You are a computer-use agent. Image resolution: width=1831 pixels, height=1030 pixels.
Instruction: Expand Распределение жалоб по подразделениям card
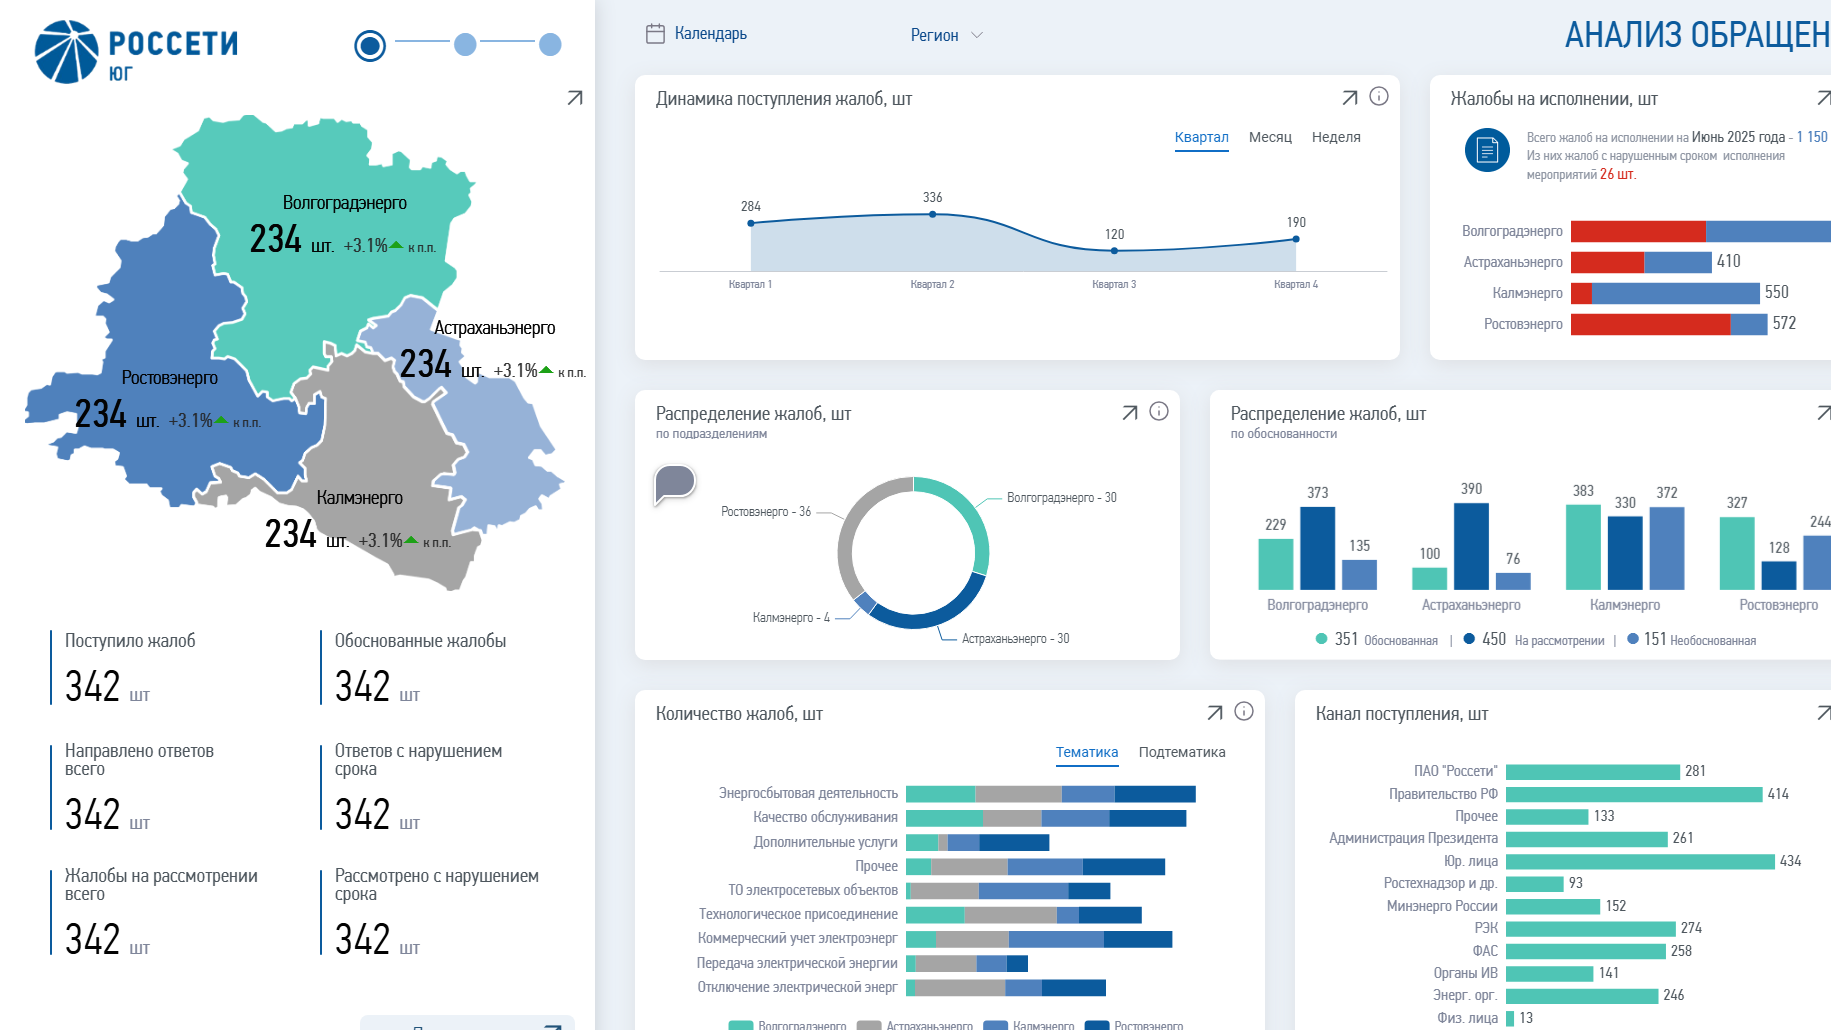tap(1130, 412)
